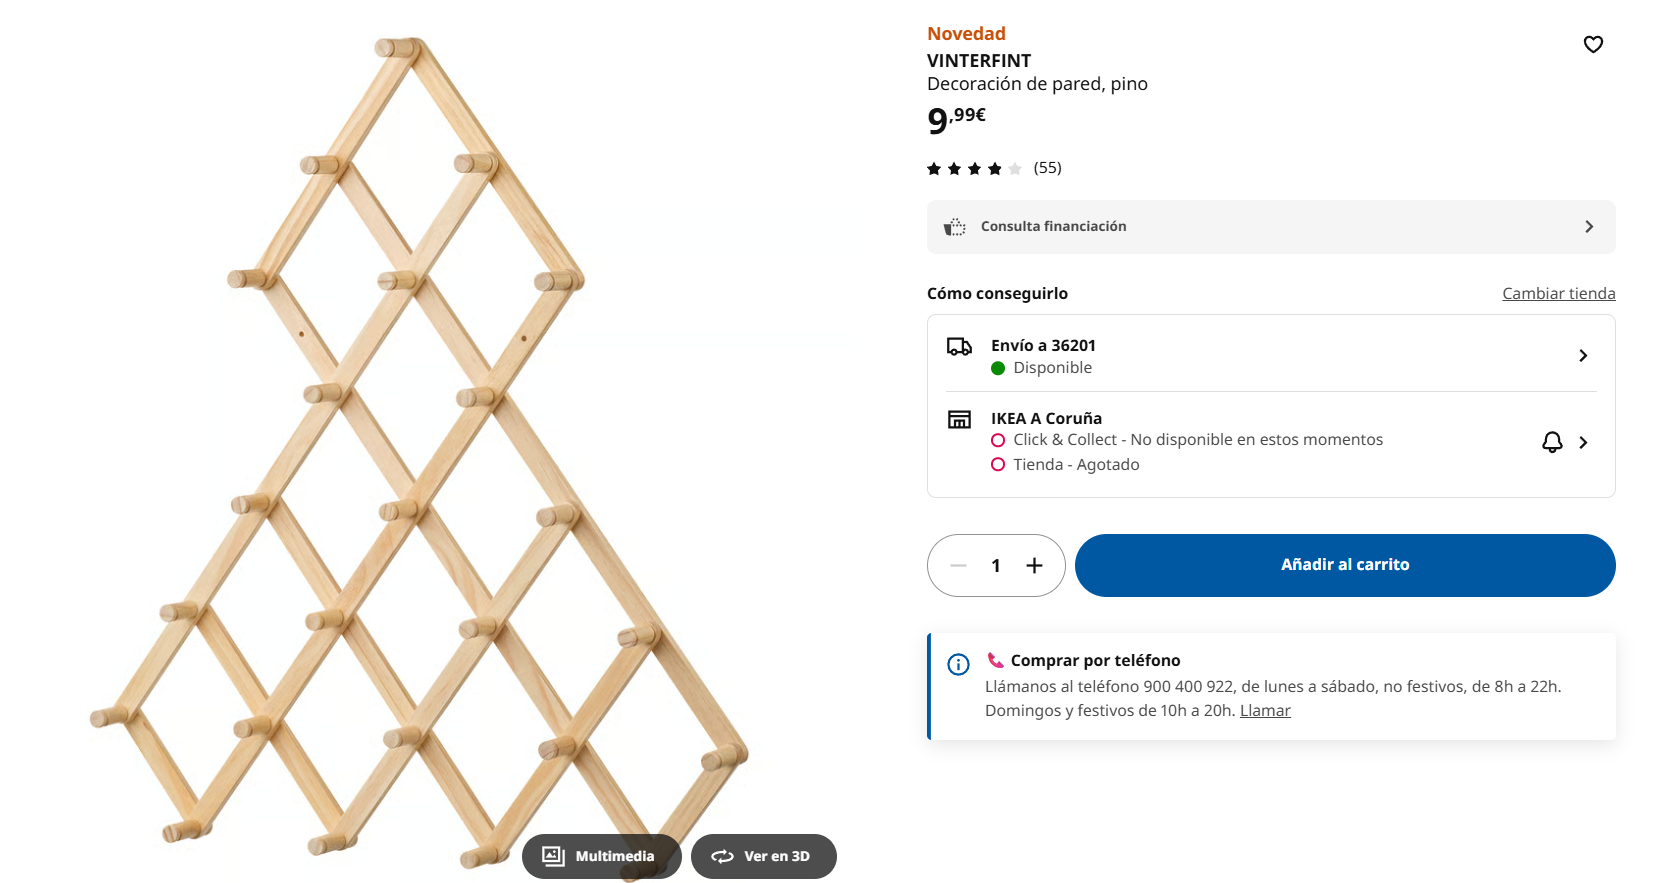Add product to favorites with heart icon
Image resolution: width=1654 pixels, height=883 pixels.
pyautogui.click(x=1593, y=44)
